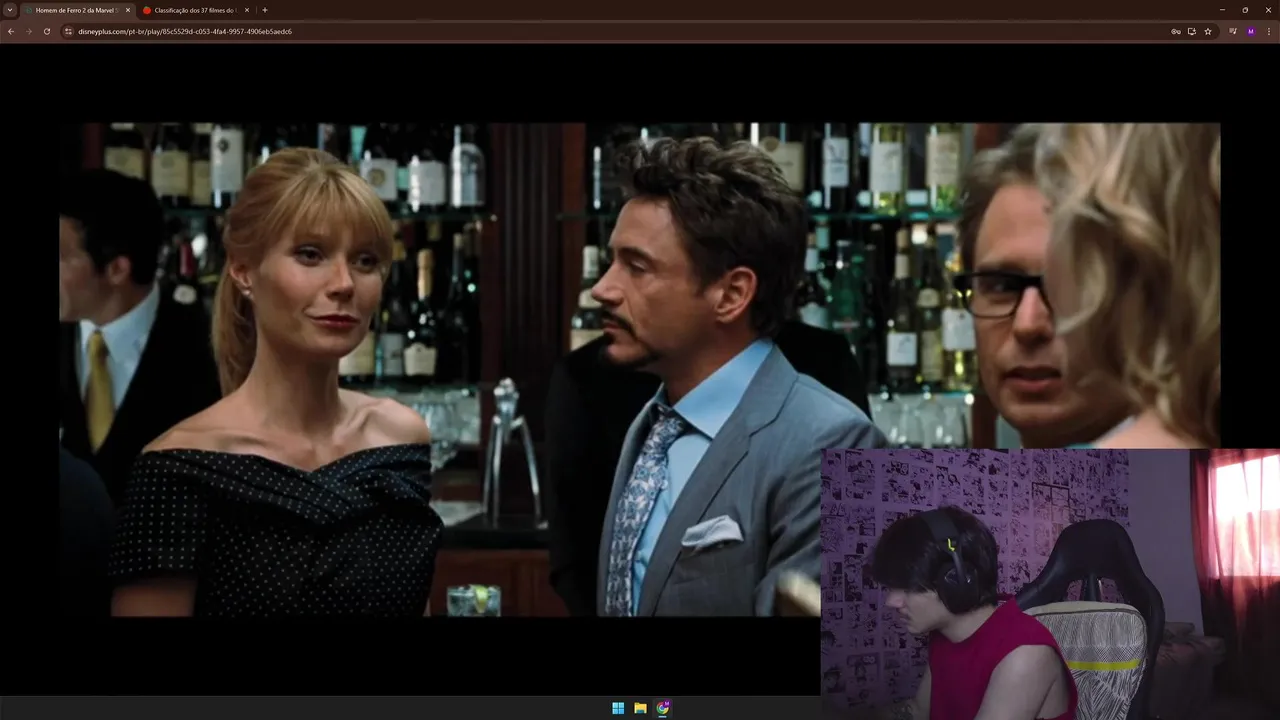Open a new browser tab
This screenshot has height=720, width=1280.
coord(265,10)
